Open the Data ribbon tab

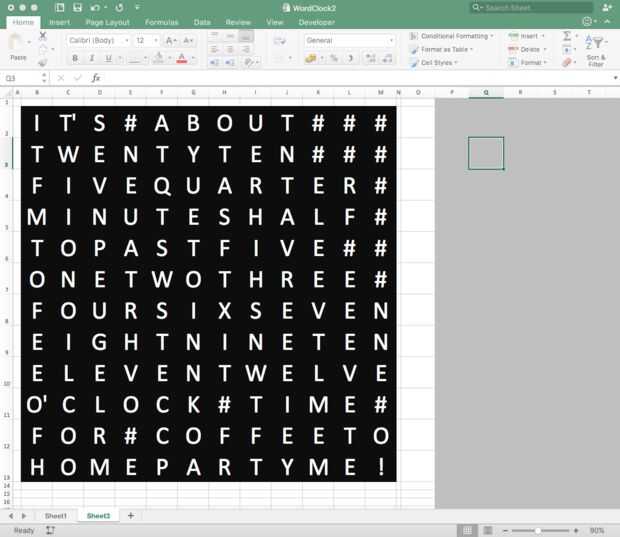(202, 22)
